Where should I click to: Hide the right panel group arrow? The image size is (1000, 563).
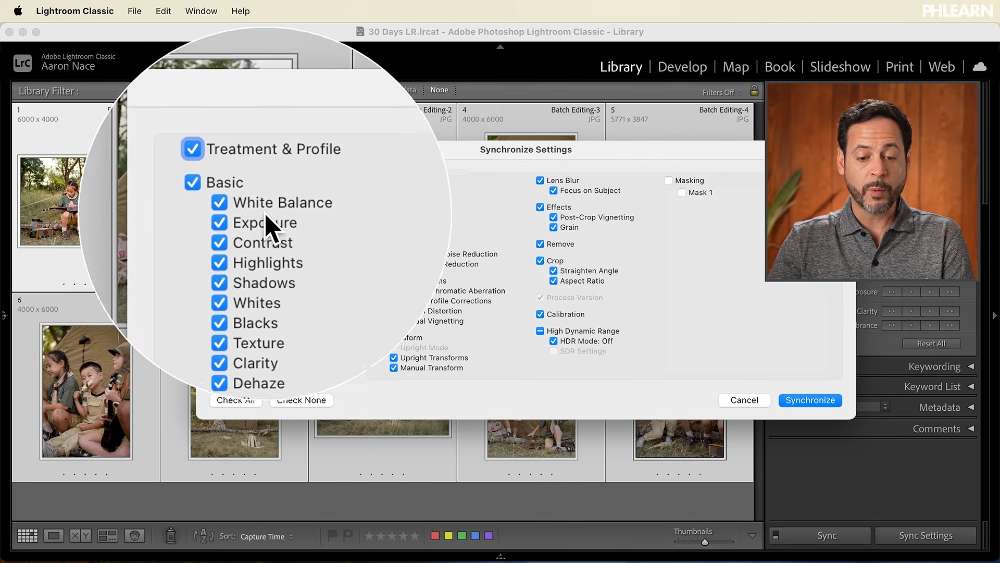click(x=994, y=316)
